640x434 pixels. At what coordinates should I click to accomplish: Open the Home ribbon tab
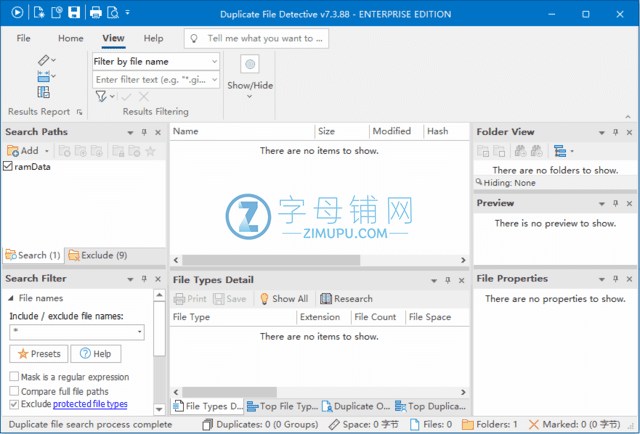pyautogui.click(x=70, y=38)
